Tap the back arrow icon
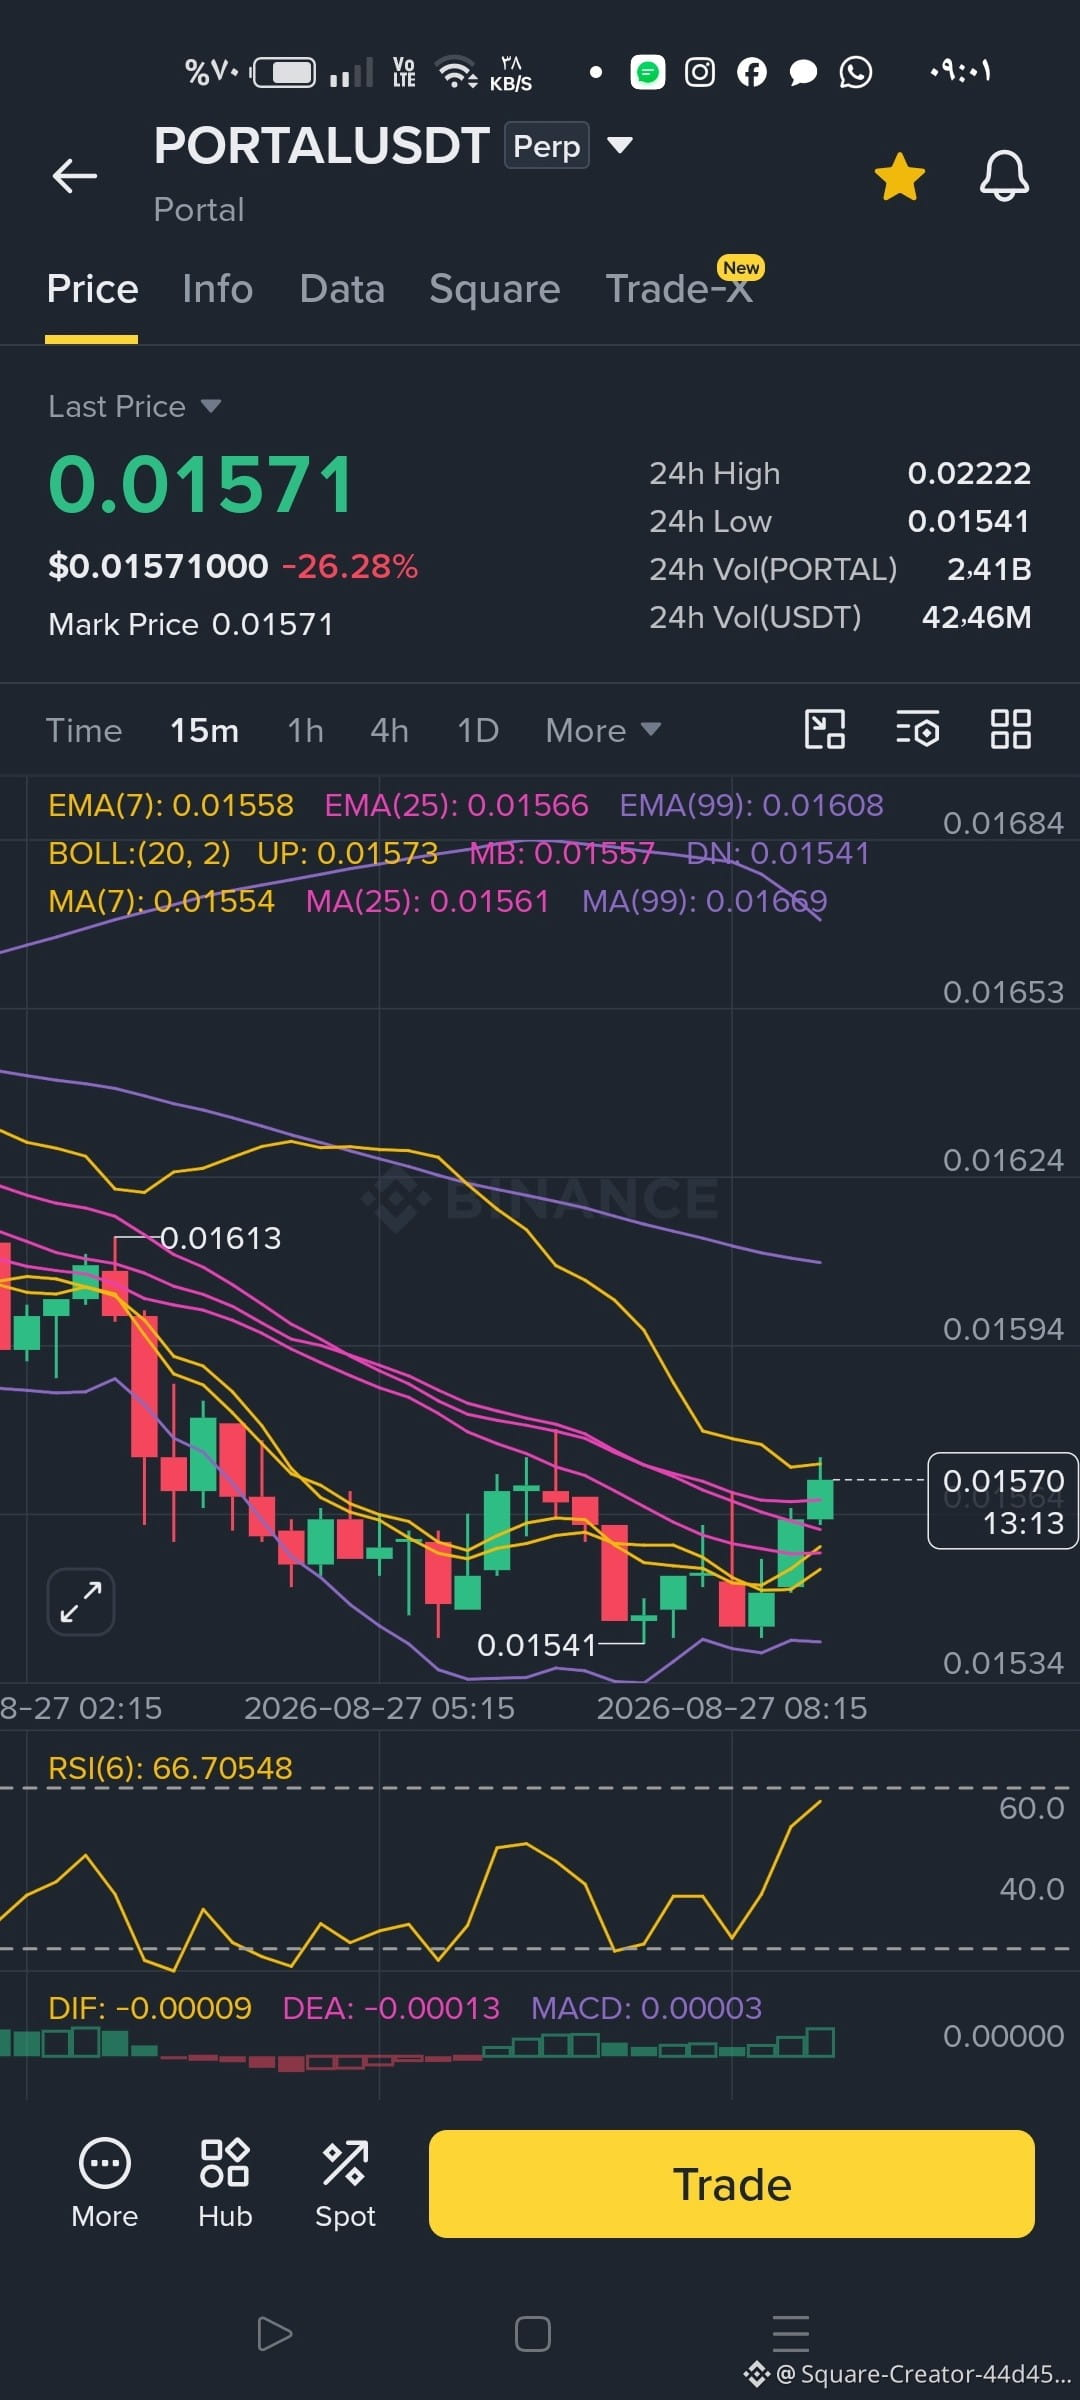 75,176
